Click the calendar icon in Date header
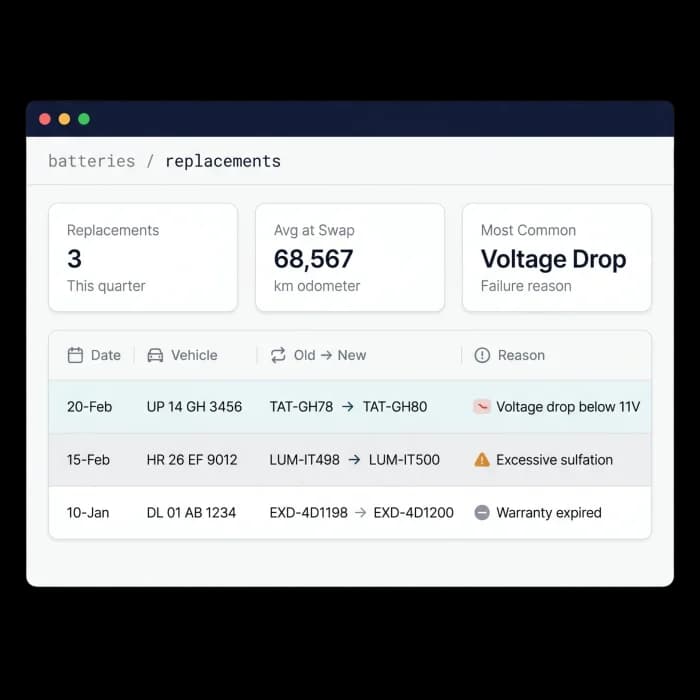The height and width of the screenshot is (700, 700). (x=75, y=355)
